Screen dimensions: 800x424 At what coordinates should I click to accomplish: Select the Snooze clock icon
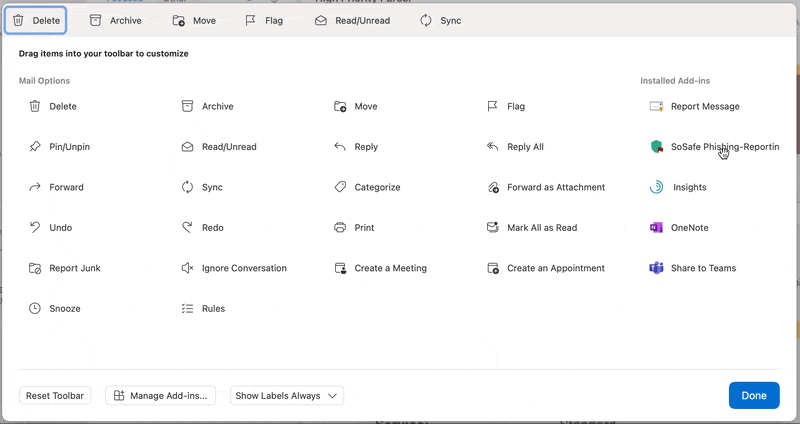coord(35,309)
